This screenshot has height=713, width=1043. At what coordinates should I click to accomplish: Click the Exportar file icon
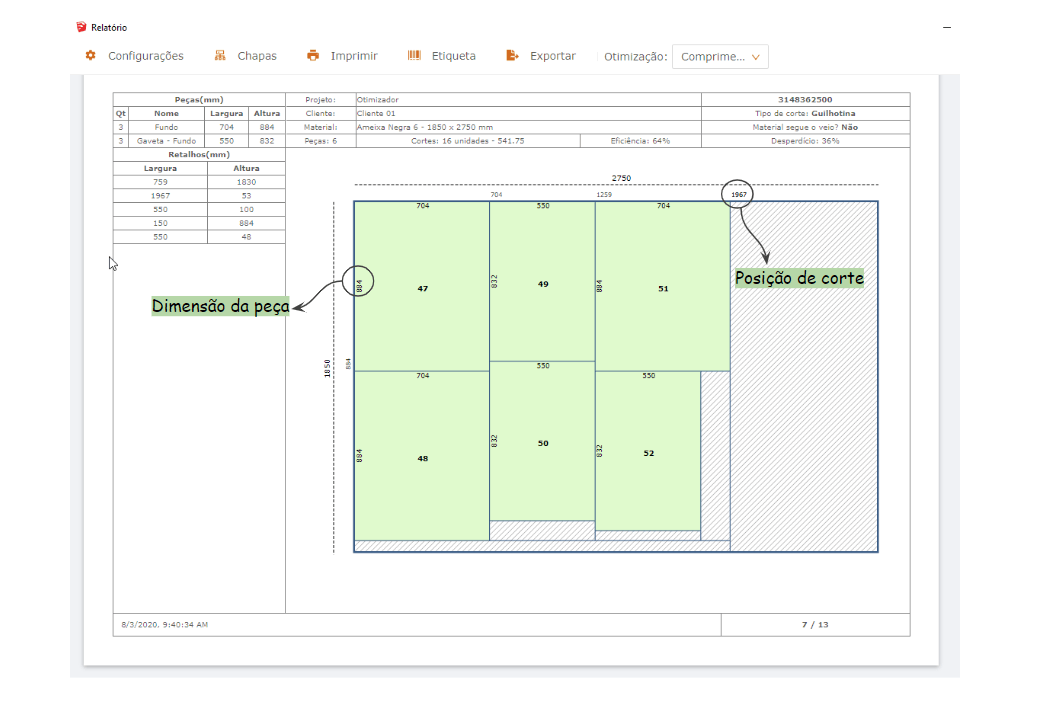pyautogui.click(x=512, y=56)
